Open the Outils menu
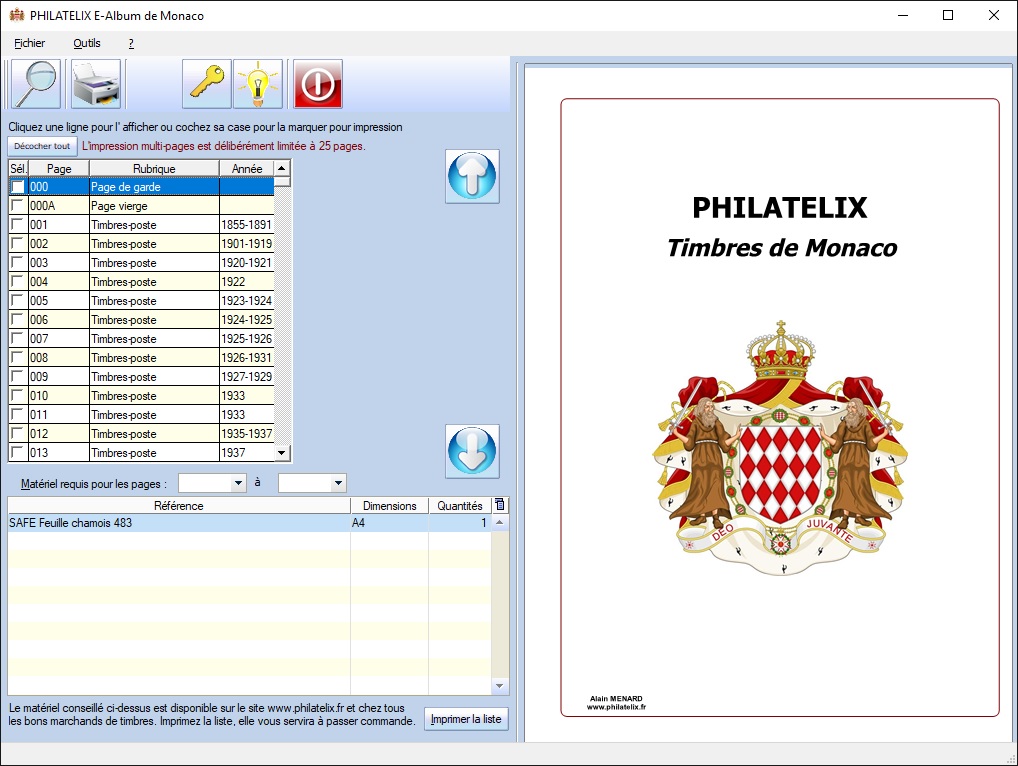1018x766 pixels. (86, 43)
